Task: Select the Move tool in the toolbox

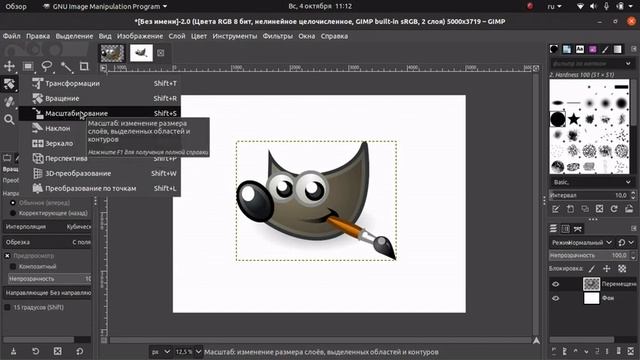Action: (x=9, y=67)
